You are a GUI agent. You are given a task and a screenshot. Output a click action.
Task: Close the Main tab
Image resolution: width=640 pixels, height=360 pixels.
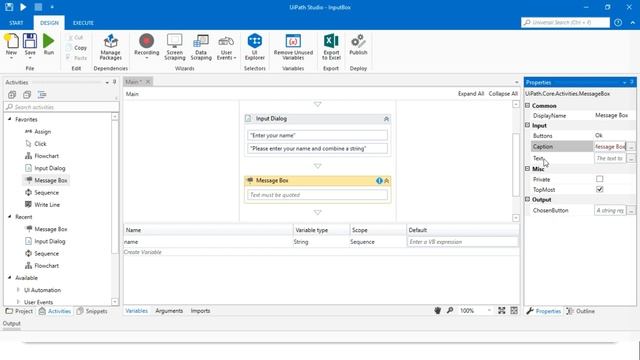(x=148, y=82)
